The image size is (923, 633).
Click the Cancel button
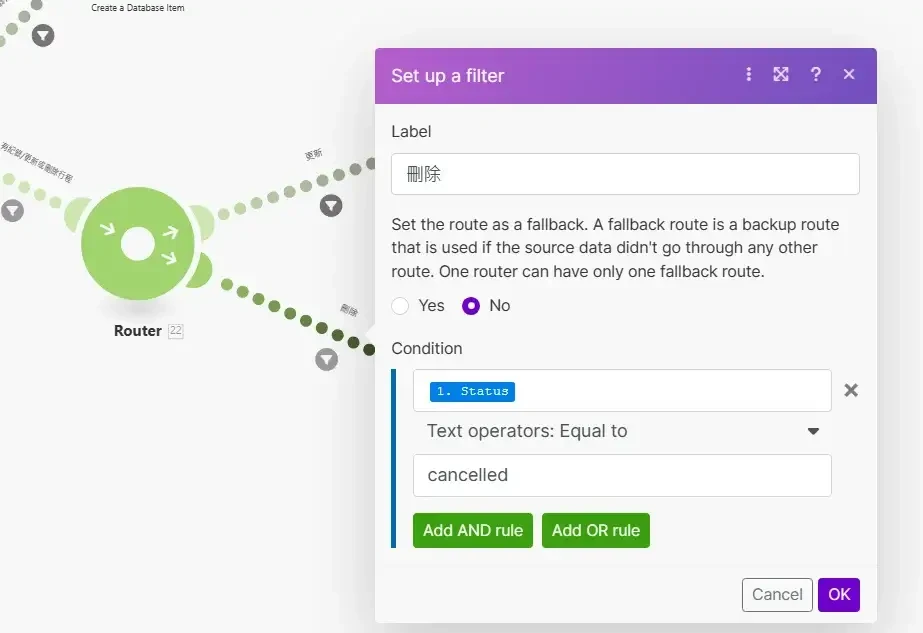[x=777, y=595]
